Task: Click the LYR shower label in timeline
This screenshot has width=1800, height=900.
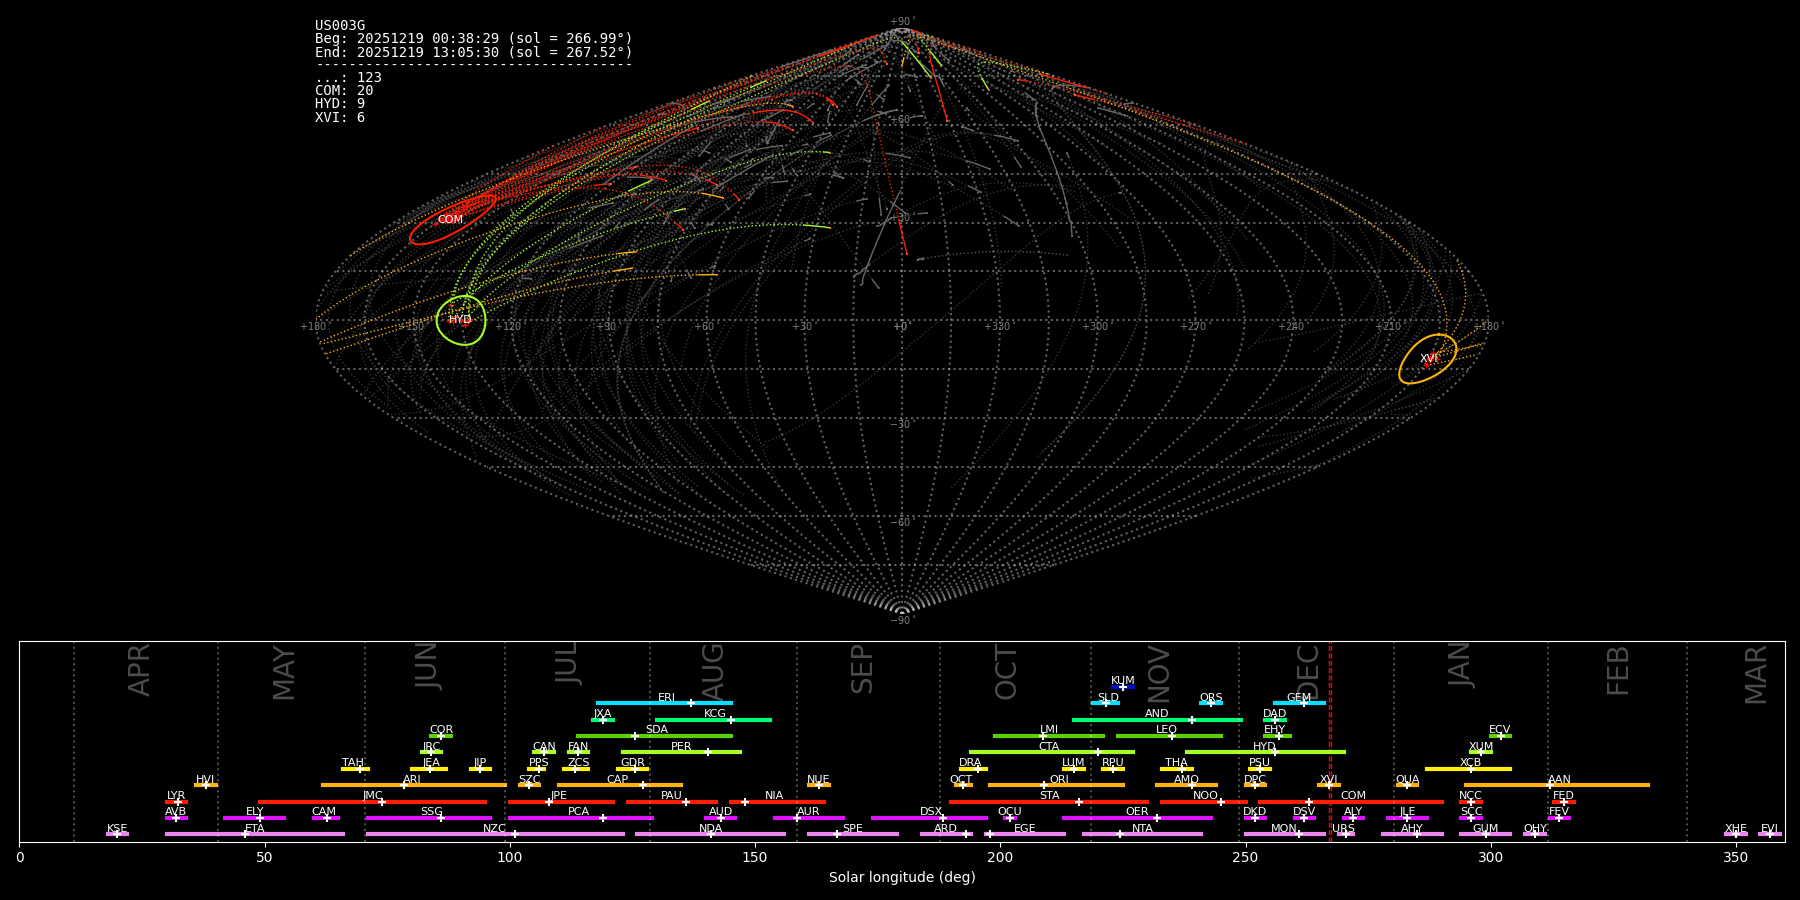Action: [x=176, y=795]
